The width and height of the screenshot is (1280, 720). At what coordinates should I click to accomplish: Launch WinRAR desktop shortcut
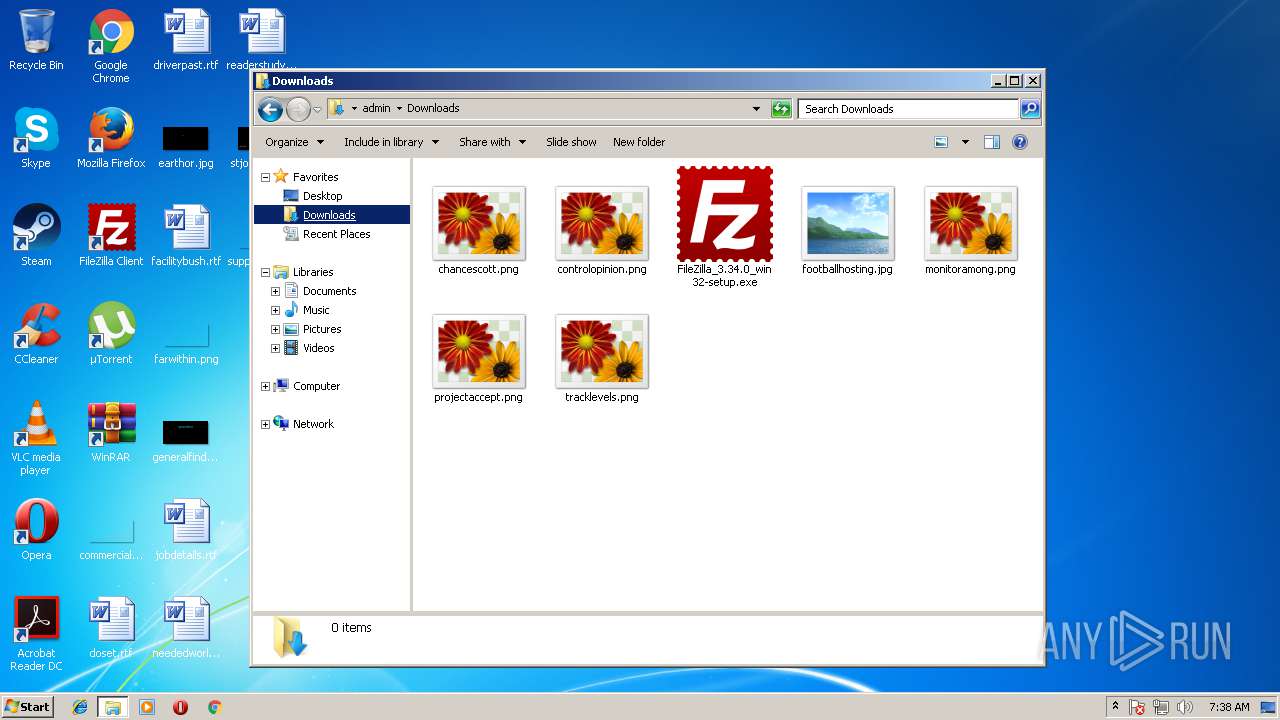[x=111, y=432]
